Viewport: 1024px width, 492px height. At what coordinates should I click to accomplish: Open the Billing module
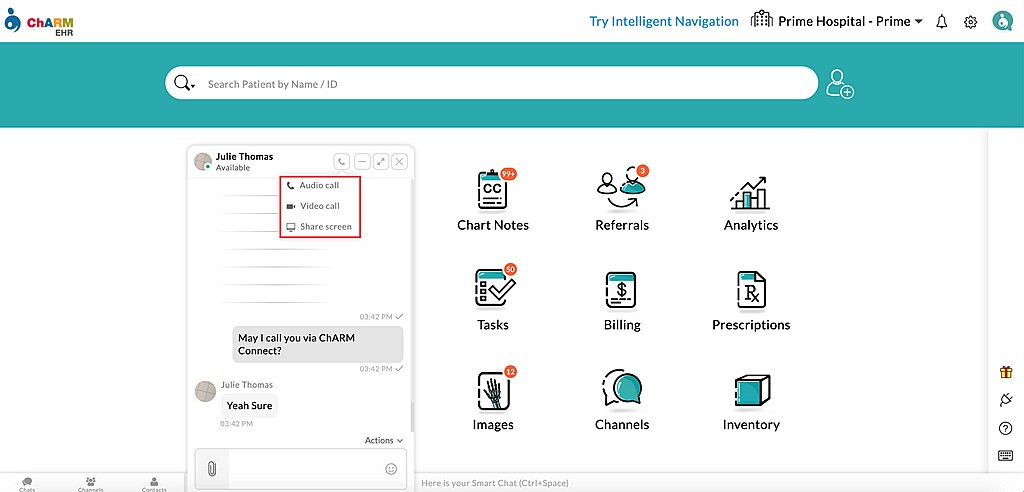point(621,290)
